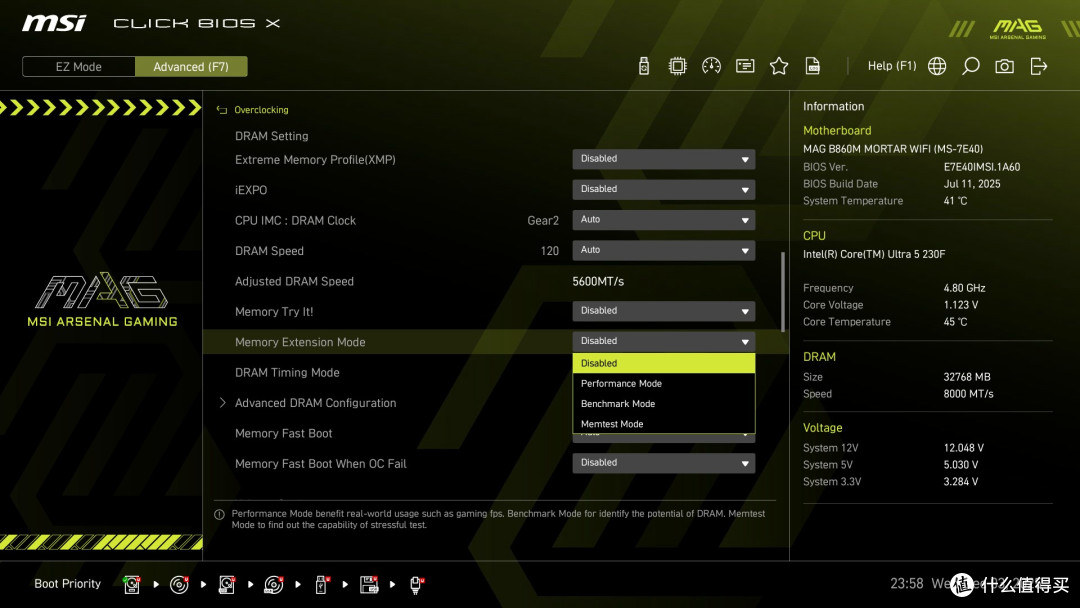
Task: Click the DRAM Size 32768 MB value
Action: 967,377
